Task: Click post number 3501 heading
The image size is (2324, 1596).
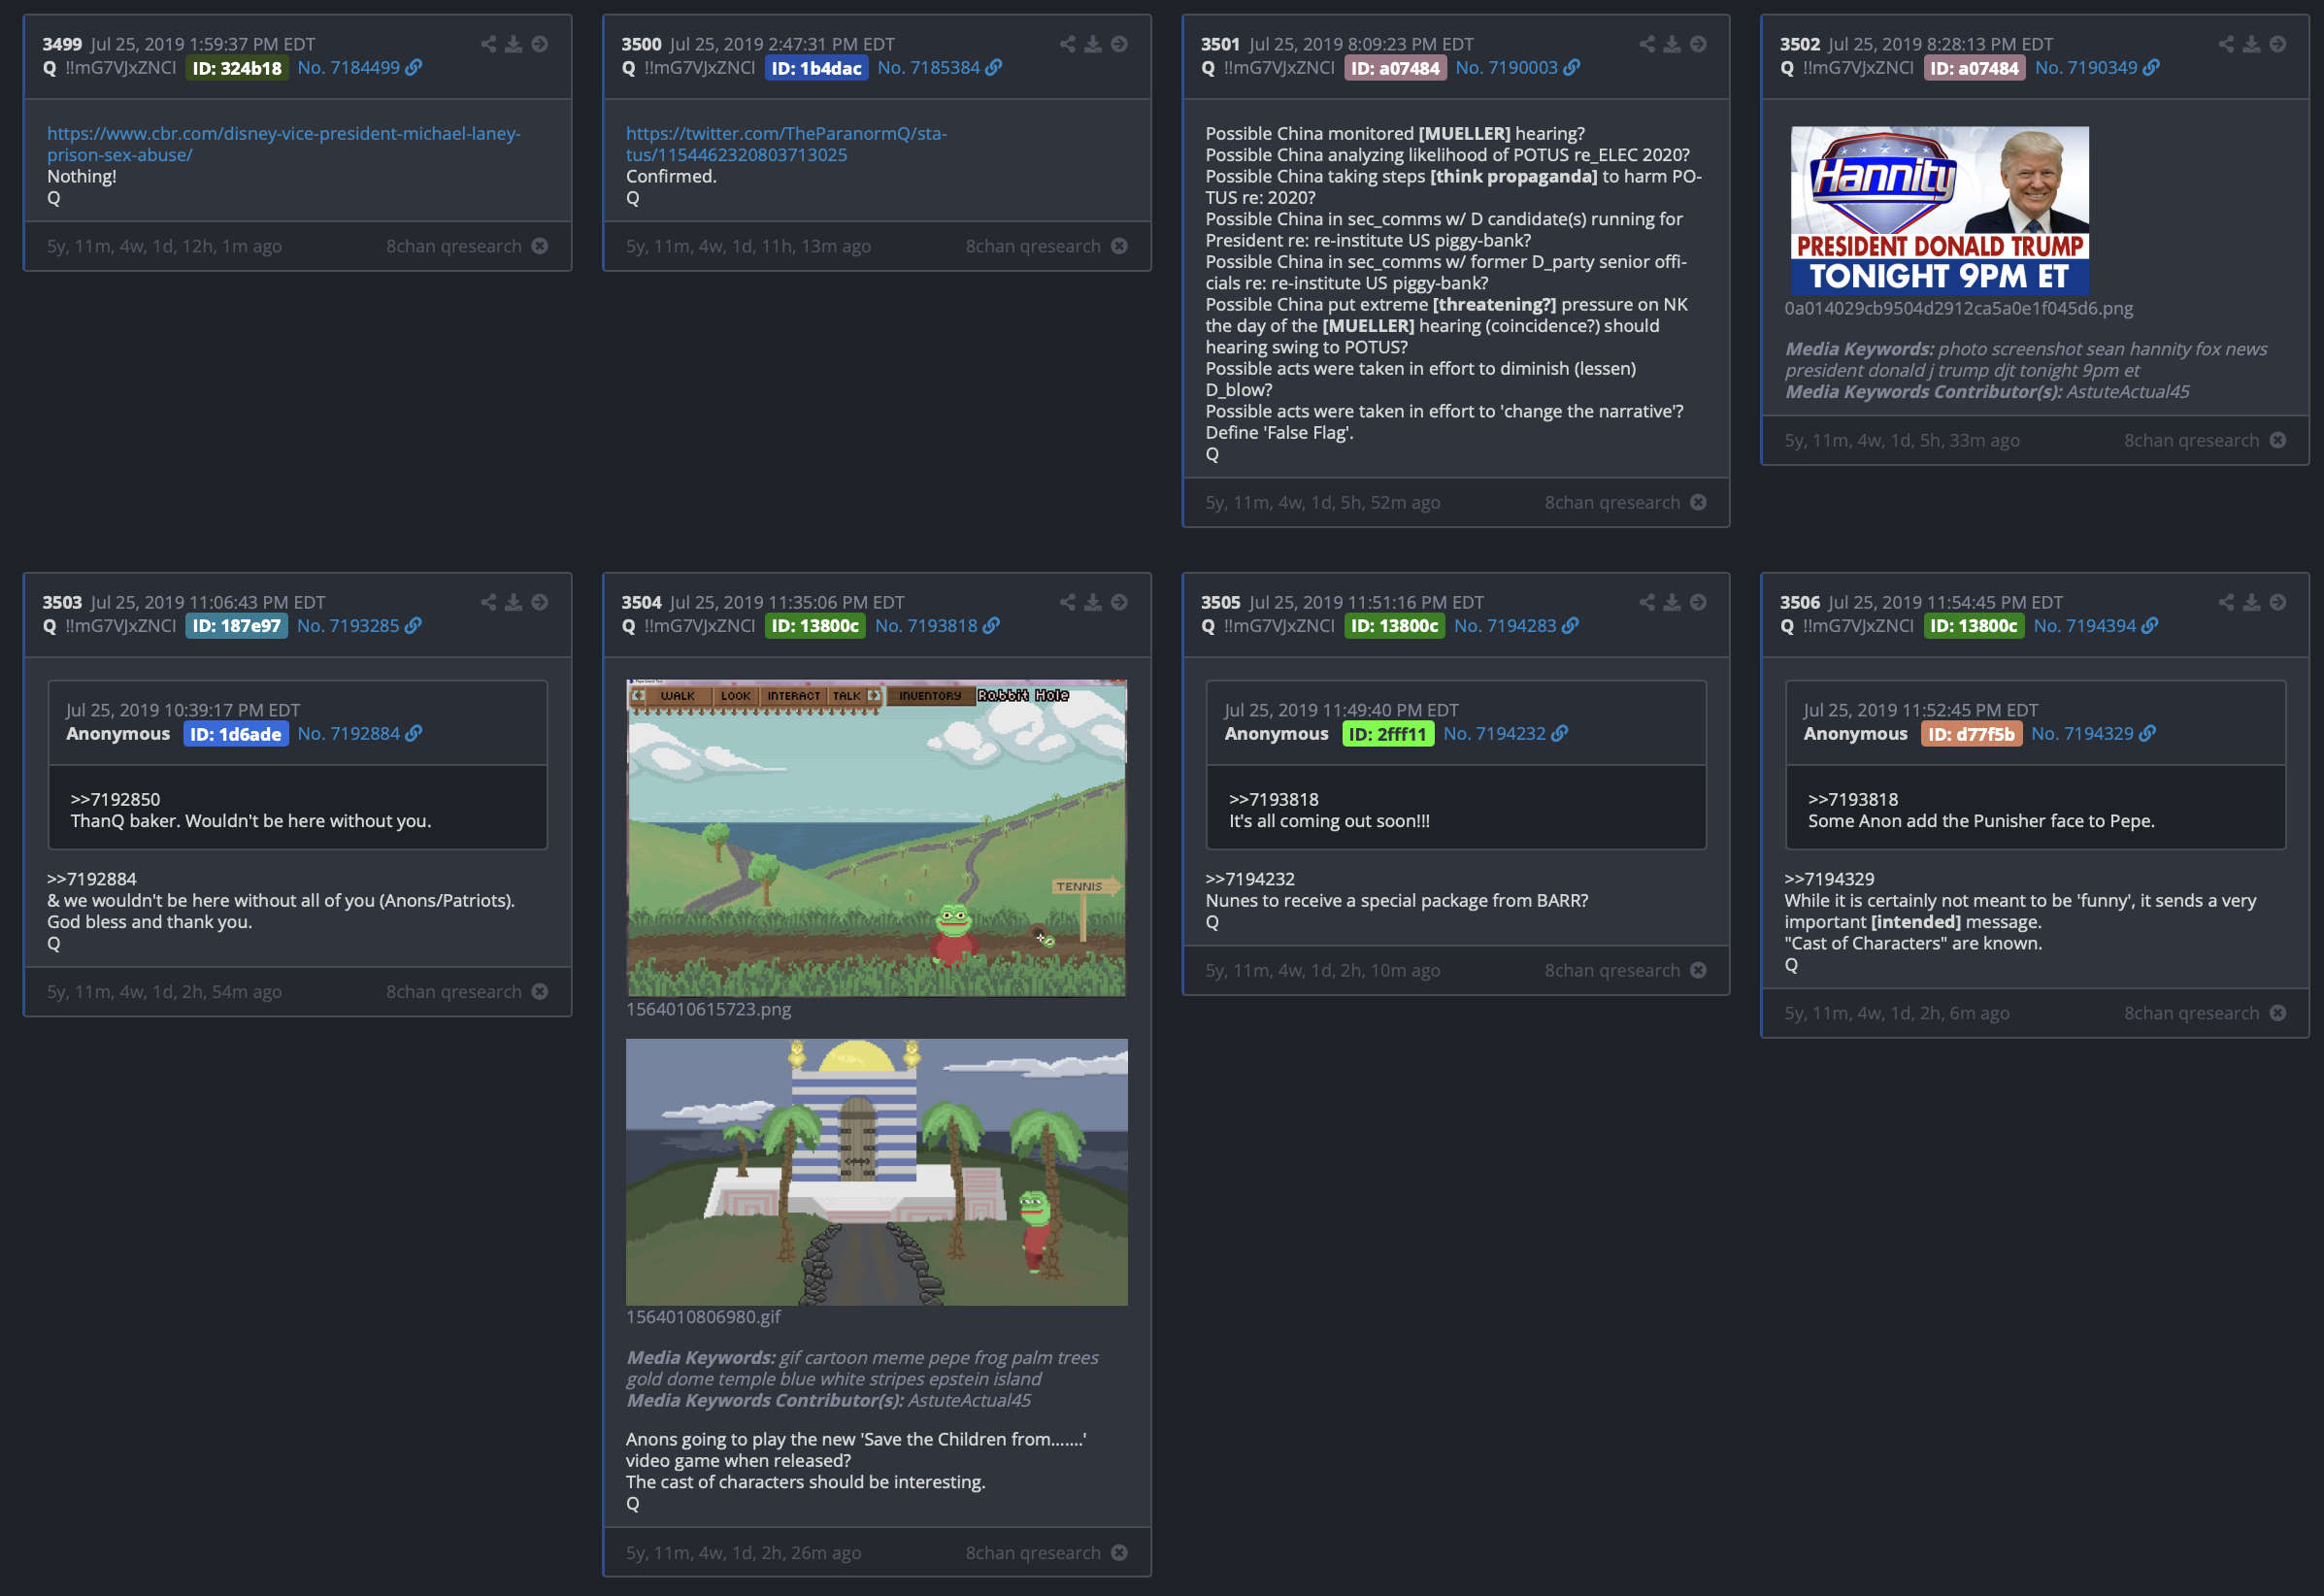Action: coord(1220,44)
